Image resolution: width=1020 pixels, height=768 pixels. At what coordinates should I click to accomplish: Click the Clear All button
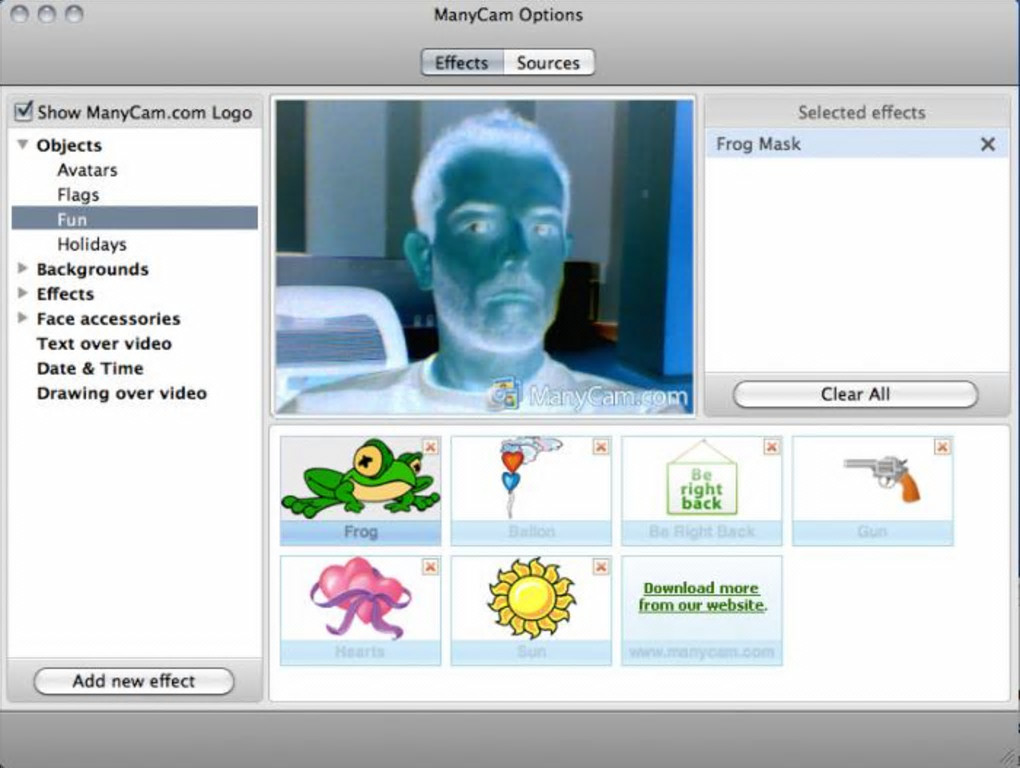(x=855, y=394)
